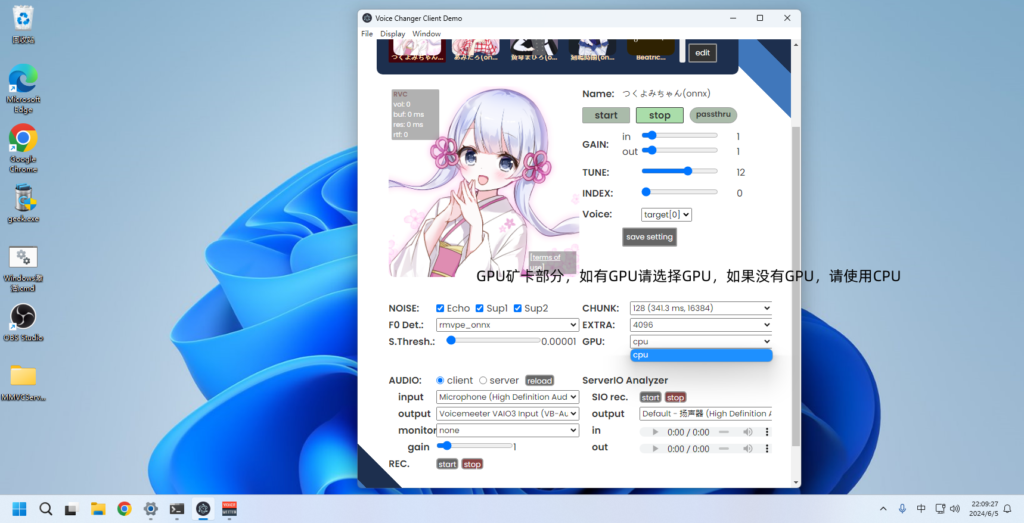This screenshot has height=523, width=1024.
Task: Play the ServerIO 'out' audio player
Action: (x=656, y=449)
